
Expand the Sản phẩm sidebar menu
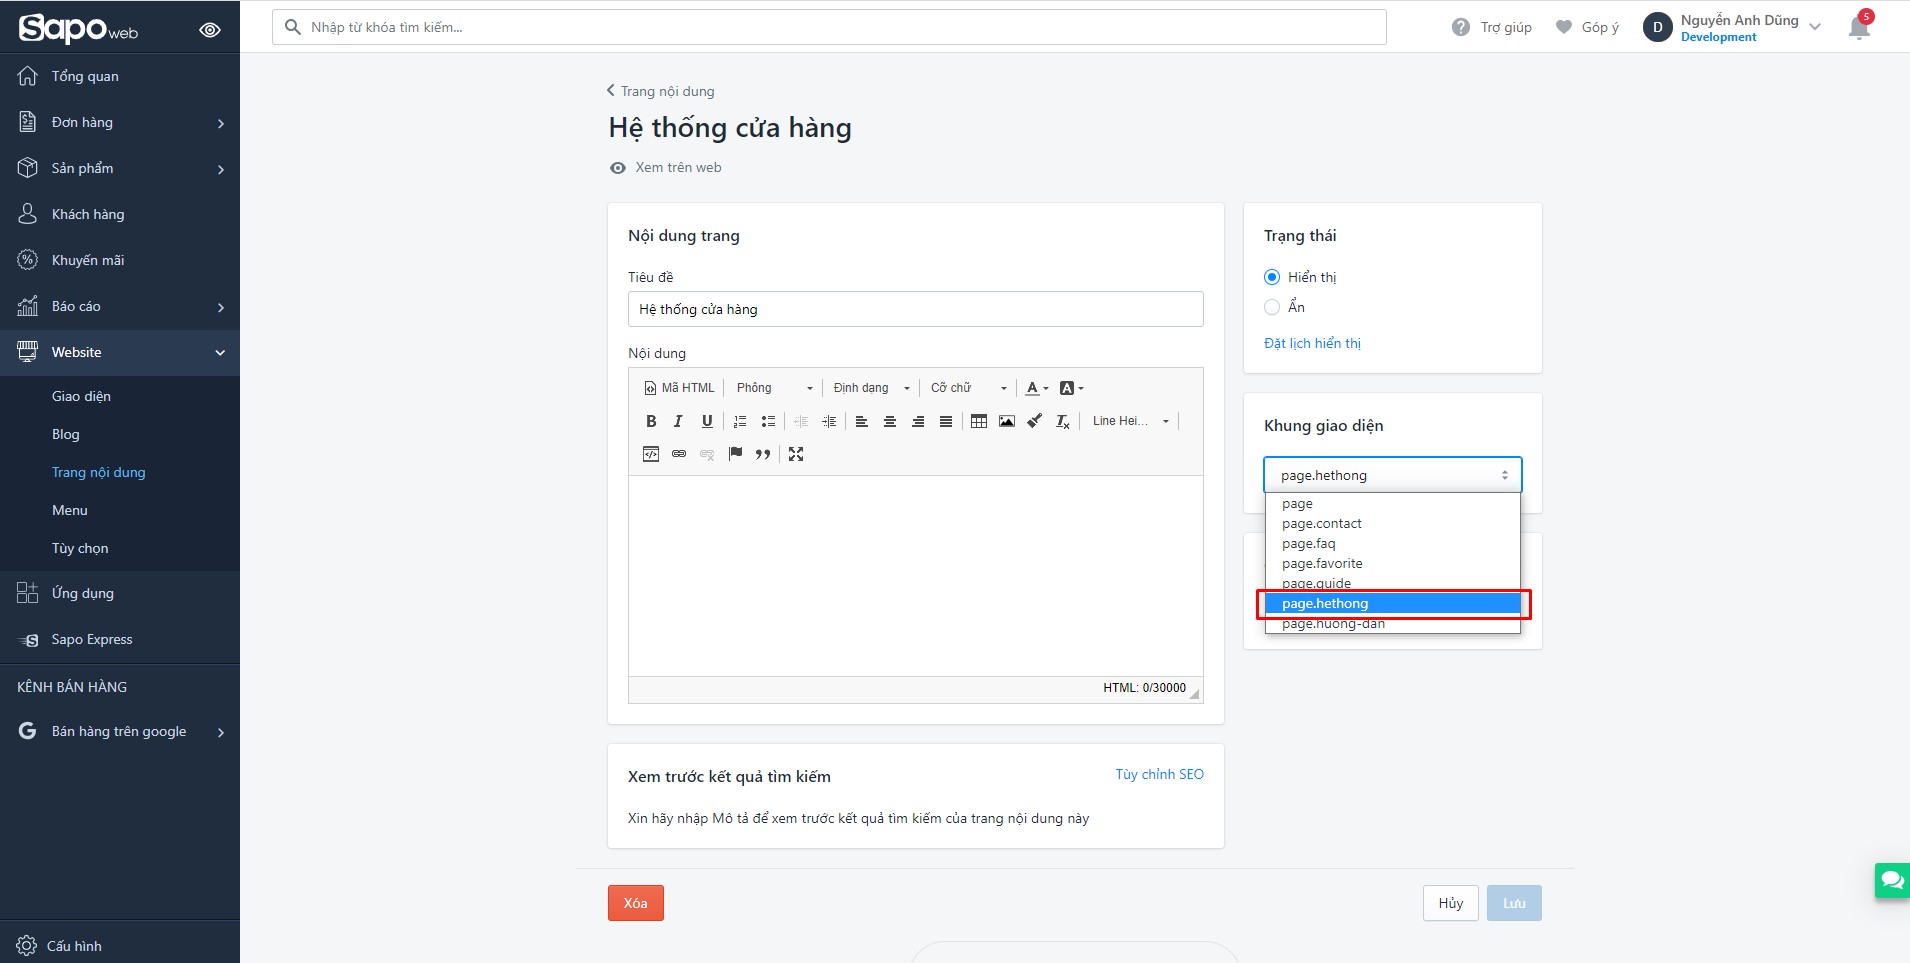120,168
